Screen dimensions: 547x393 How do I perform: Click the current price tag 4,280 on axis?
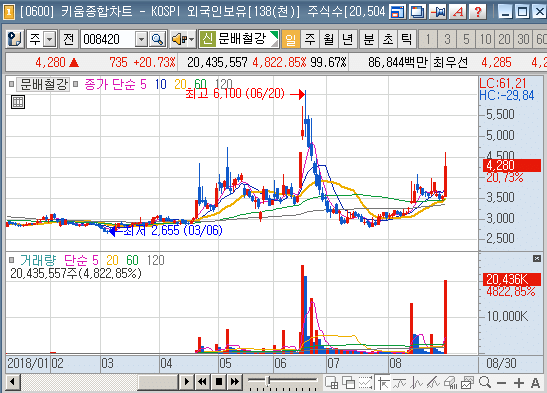pyautogui.click(x=512, y=165)
